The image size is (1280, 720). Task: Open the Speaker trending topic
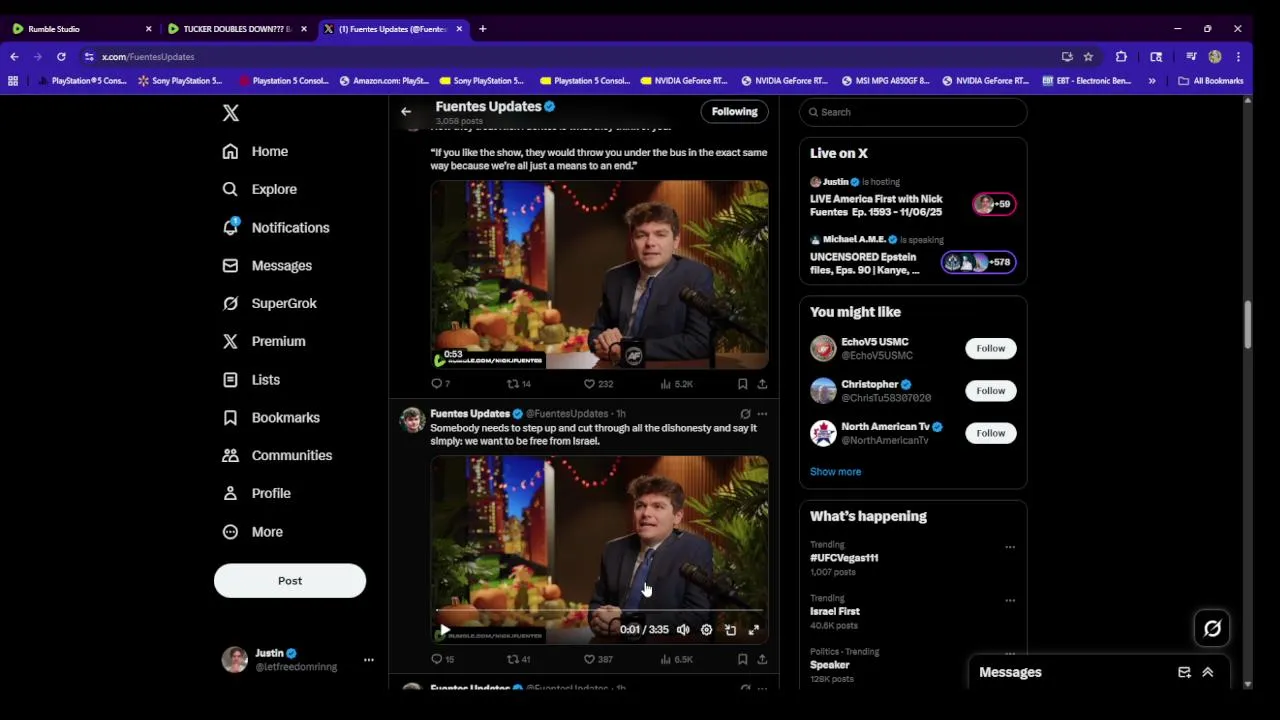(830, 665)
